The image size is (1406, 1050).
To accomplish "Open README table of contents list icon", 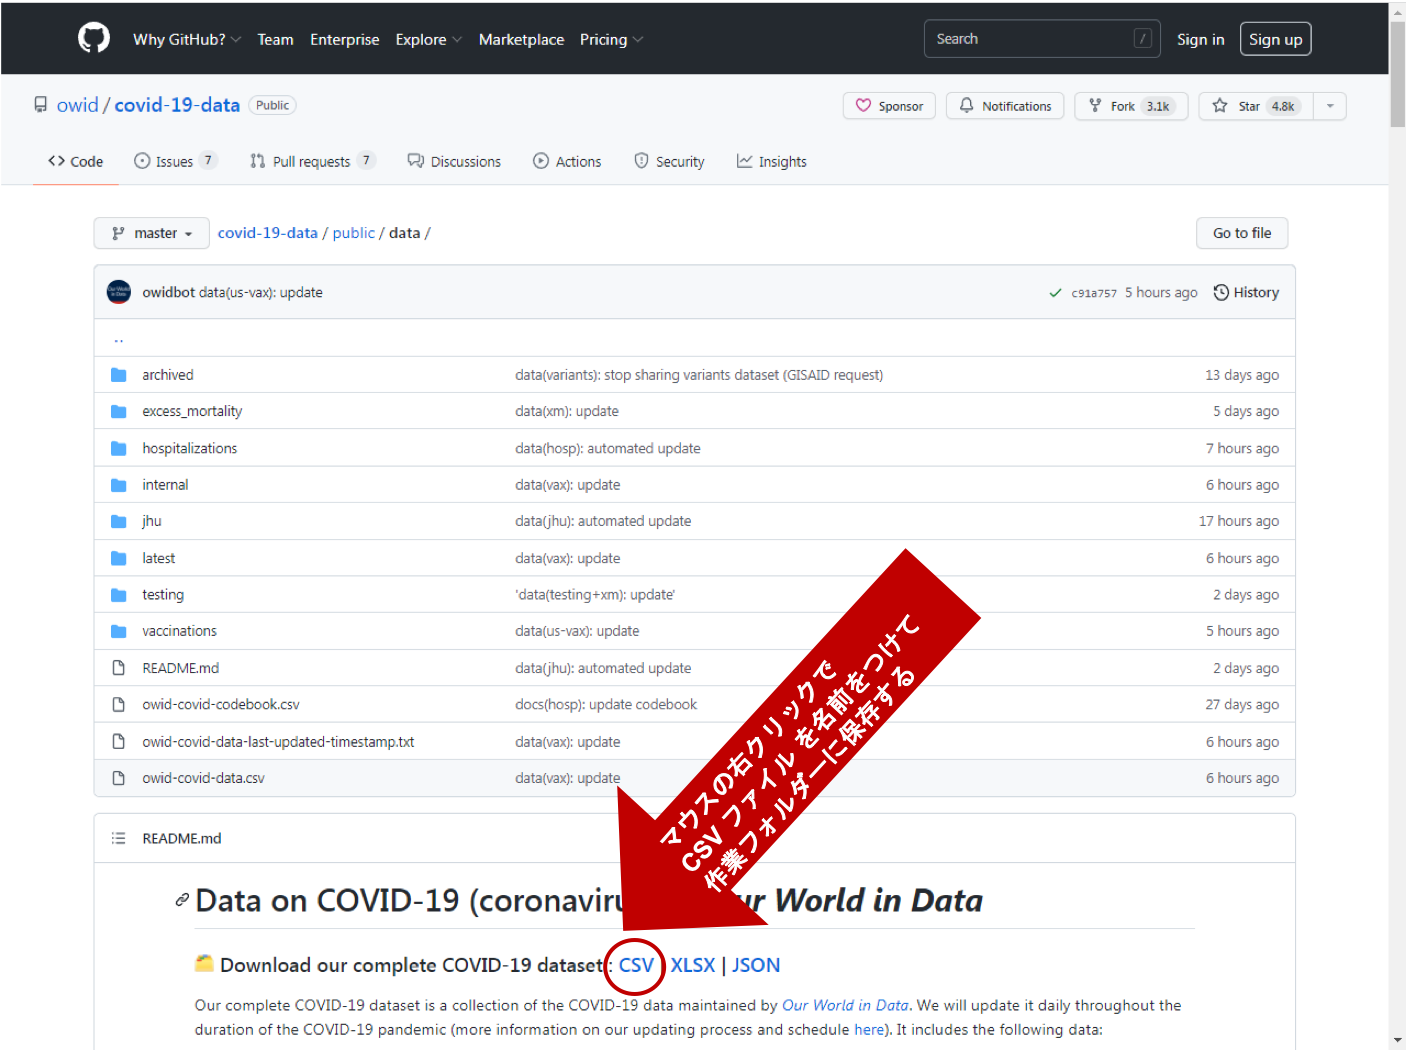I will tap(119, 838).
